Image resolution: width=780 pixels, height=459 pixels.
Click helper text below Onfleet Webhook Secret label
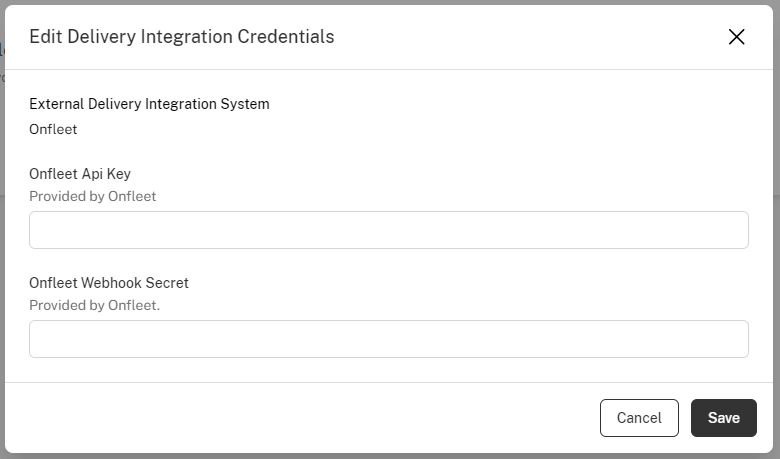[94, 305]
